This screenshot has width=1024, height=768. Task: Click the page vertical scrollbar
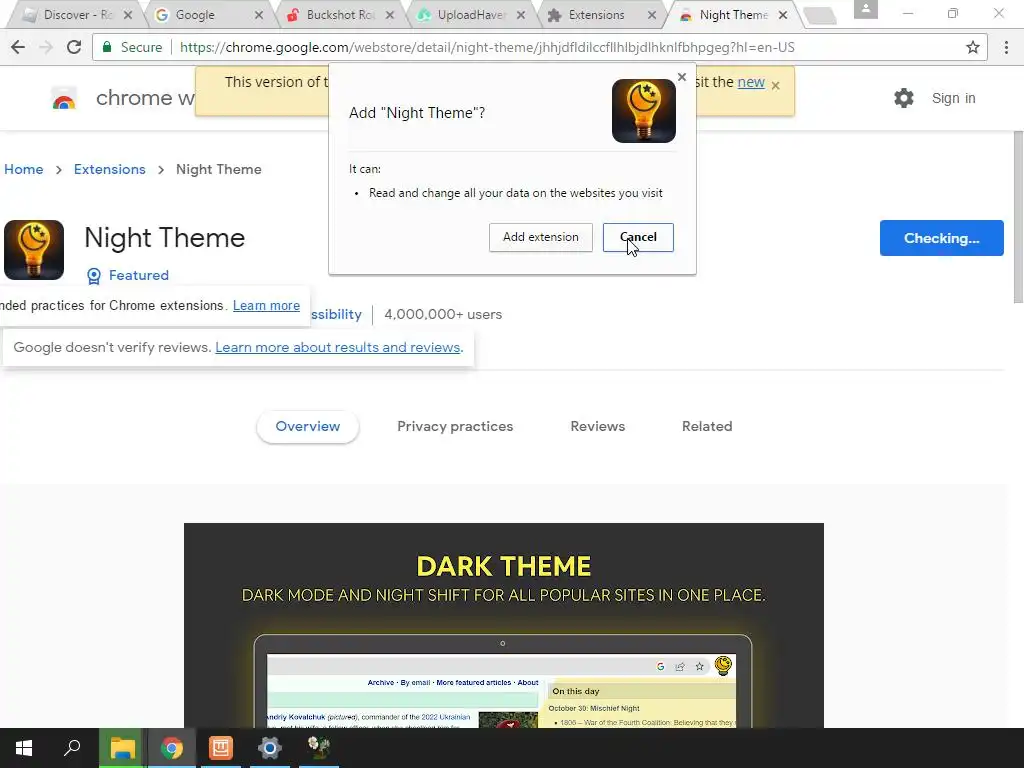(1018, 217)
